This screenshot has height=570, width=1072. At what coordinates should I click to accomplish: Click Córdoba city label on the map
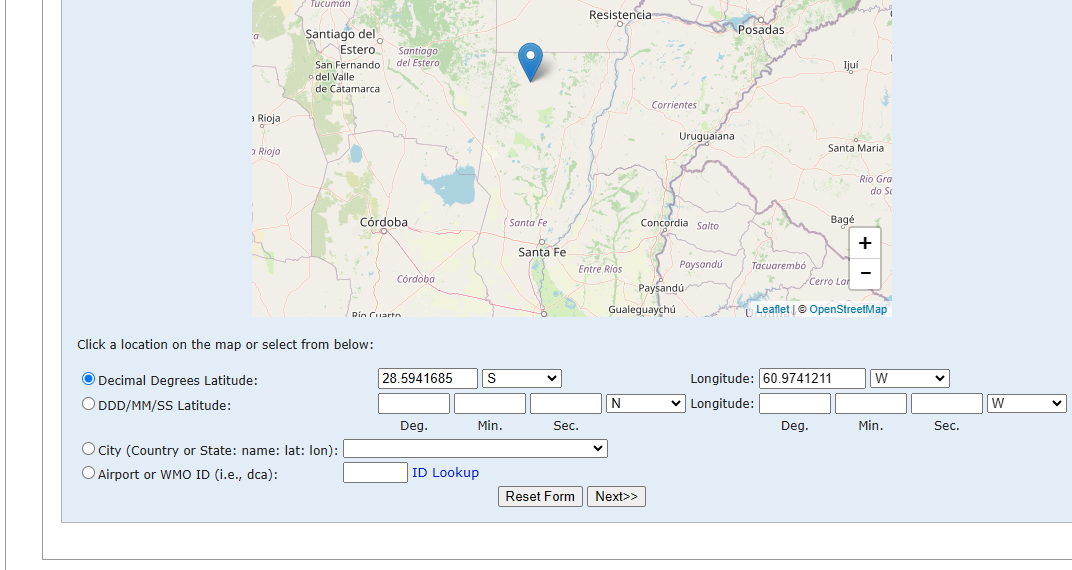(x=384, y=222)
